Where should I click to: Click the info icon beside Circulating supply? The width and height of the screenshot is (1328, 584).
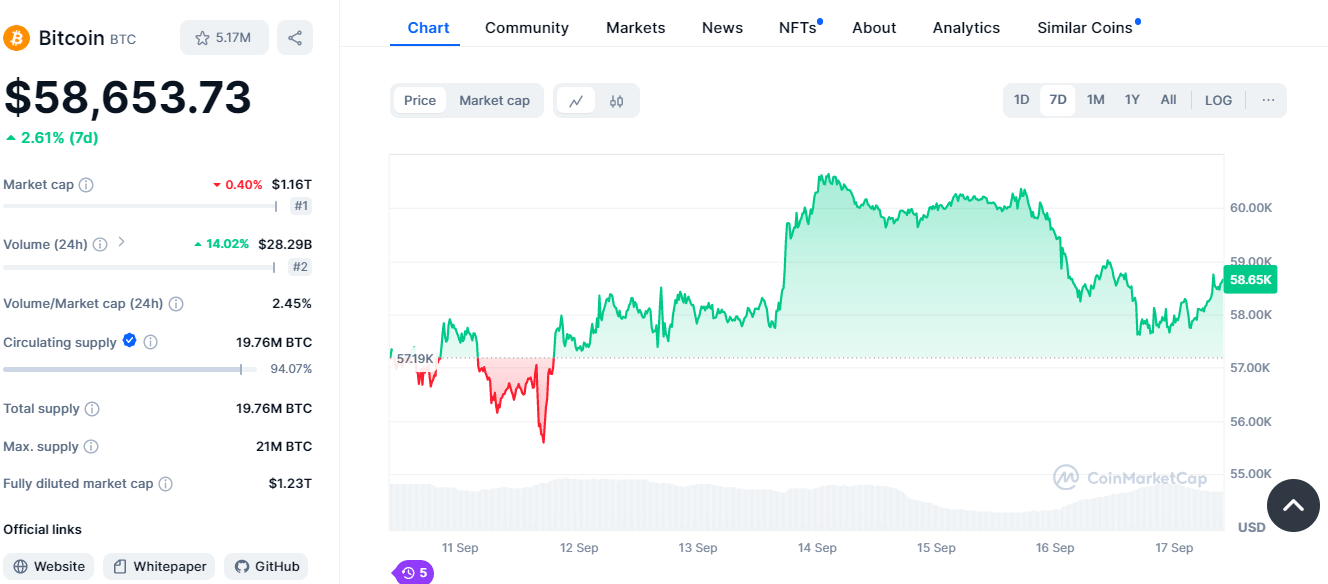tap(151, 342)
